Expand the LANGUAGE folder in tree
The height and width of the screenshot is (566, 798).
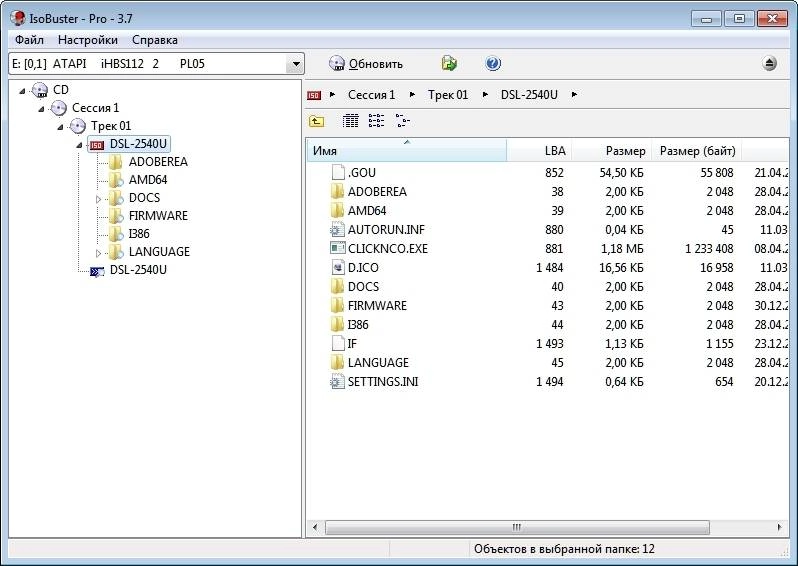pyautogui.click(x=98, y=253)
